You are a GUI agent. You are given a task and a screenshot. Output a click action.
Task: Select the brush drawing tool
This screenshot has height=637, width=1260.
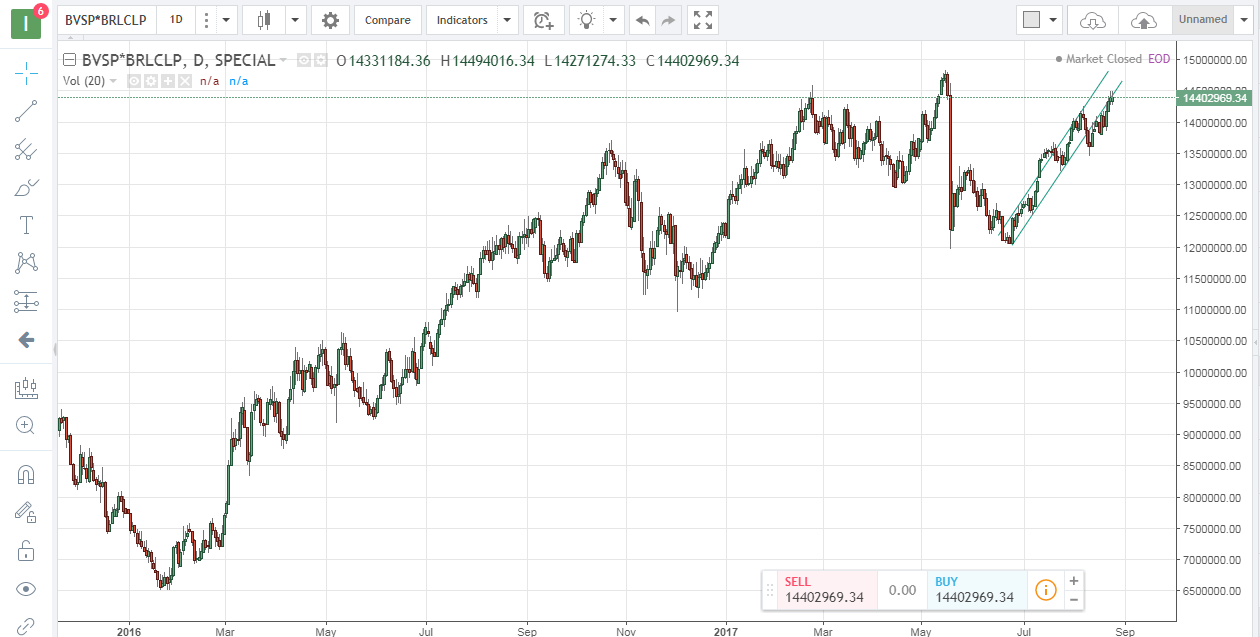(x=27, y=187)
